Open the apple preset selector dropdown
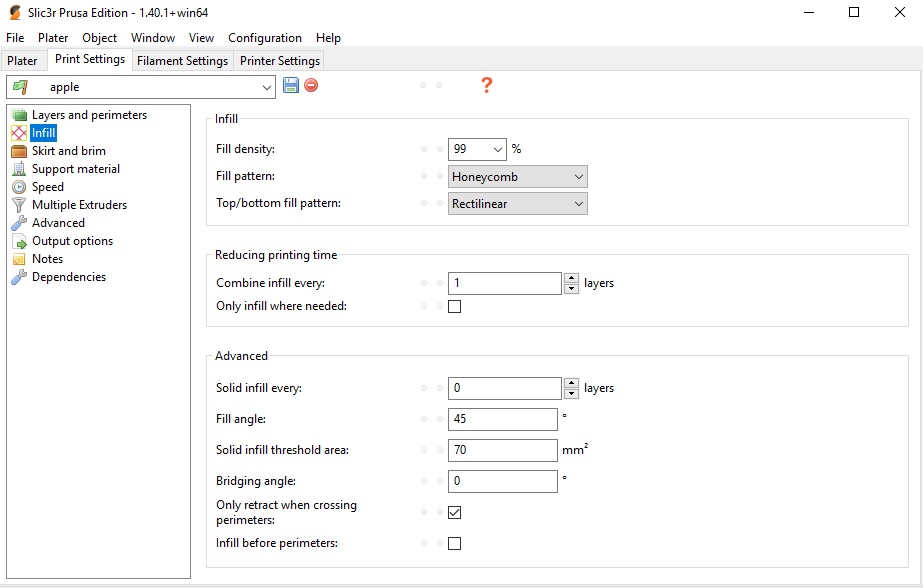 [141, 87]
